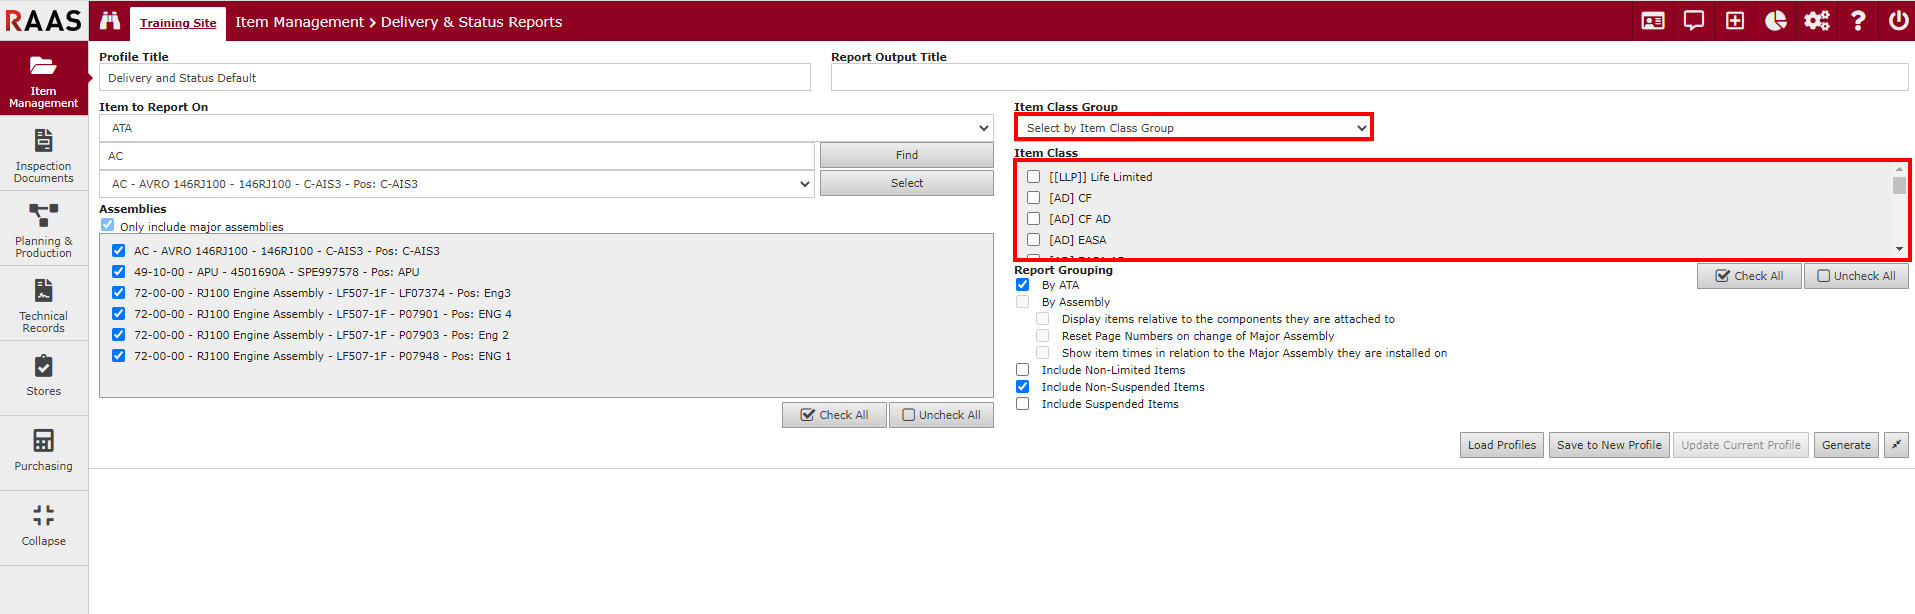Click the pin icon beside Generate
The width and height of the screenshot is (1915, 614).
click(x=1896, y=445)
